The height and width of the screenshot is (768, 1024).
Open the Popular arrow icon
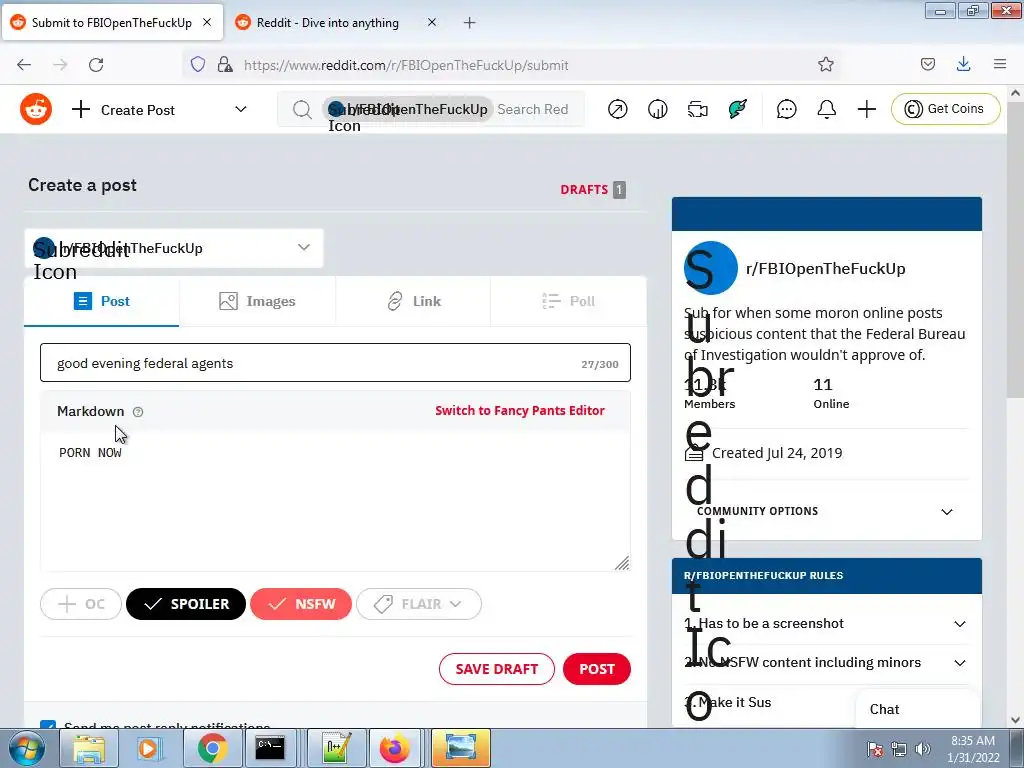click(617, 109)
